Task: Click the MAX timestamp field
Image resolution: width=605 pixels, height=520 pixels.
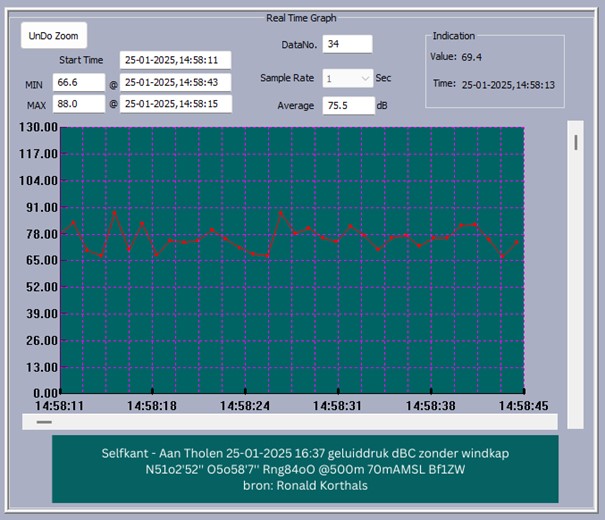Action: pos(175,104)
